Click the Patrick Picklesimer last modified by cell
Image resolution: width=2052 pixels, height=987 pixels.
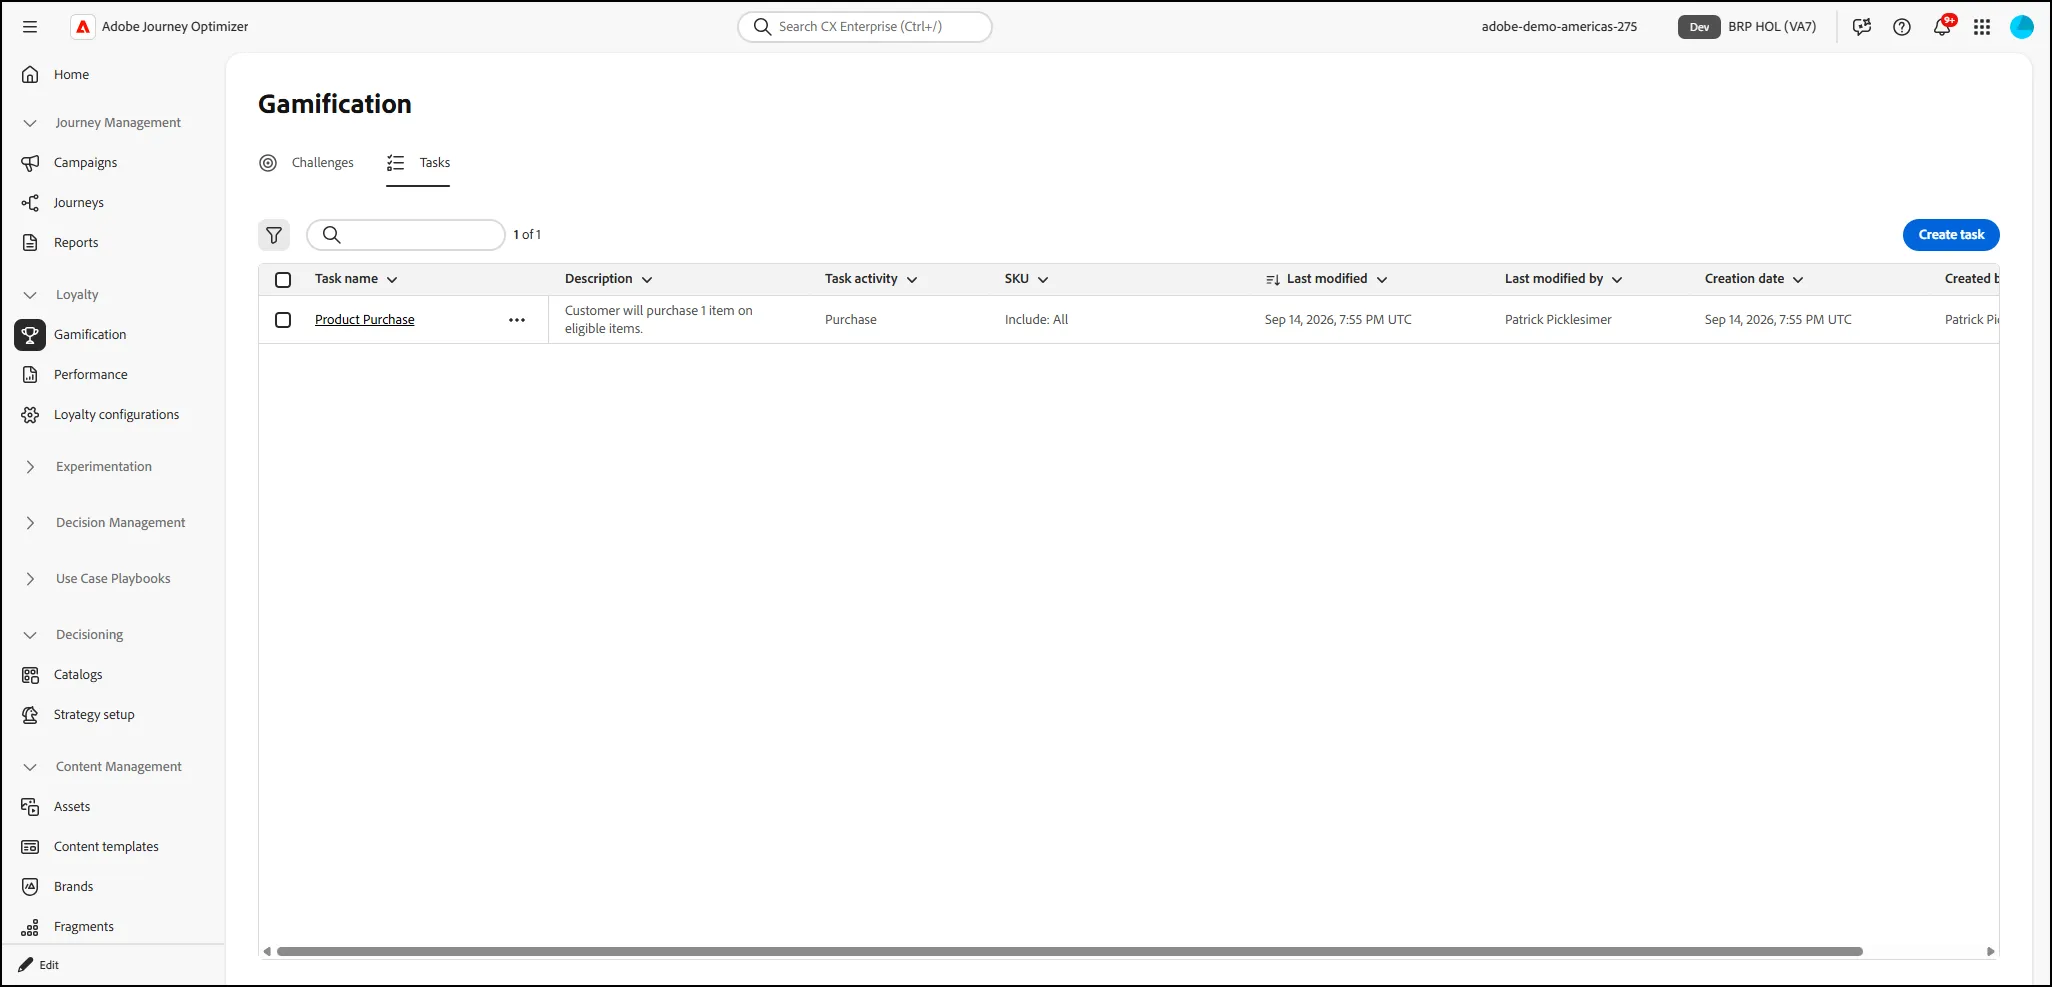coord(1558,320)
